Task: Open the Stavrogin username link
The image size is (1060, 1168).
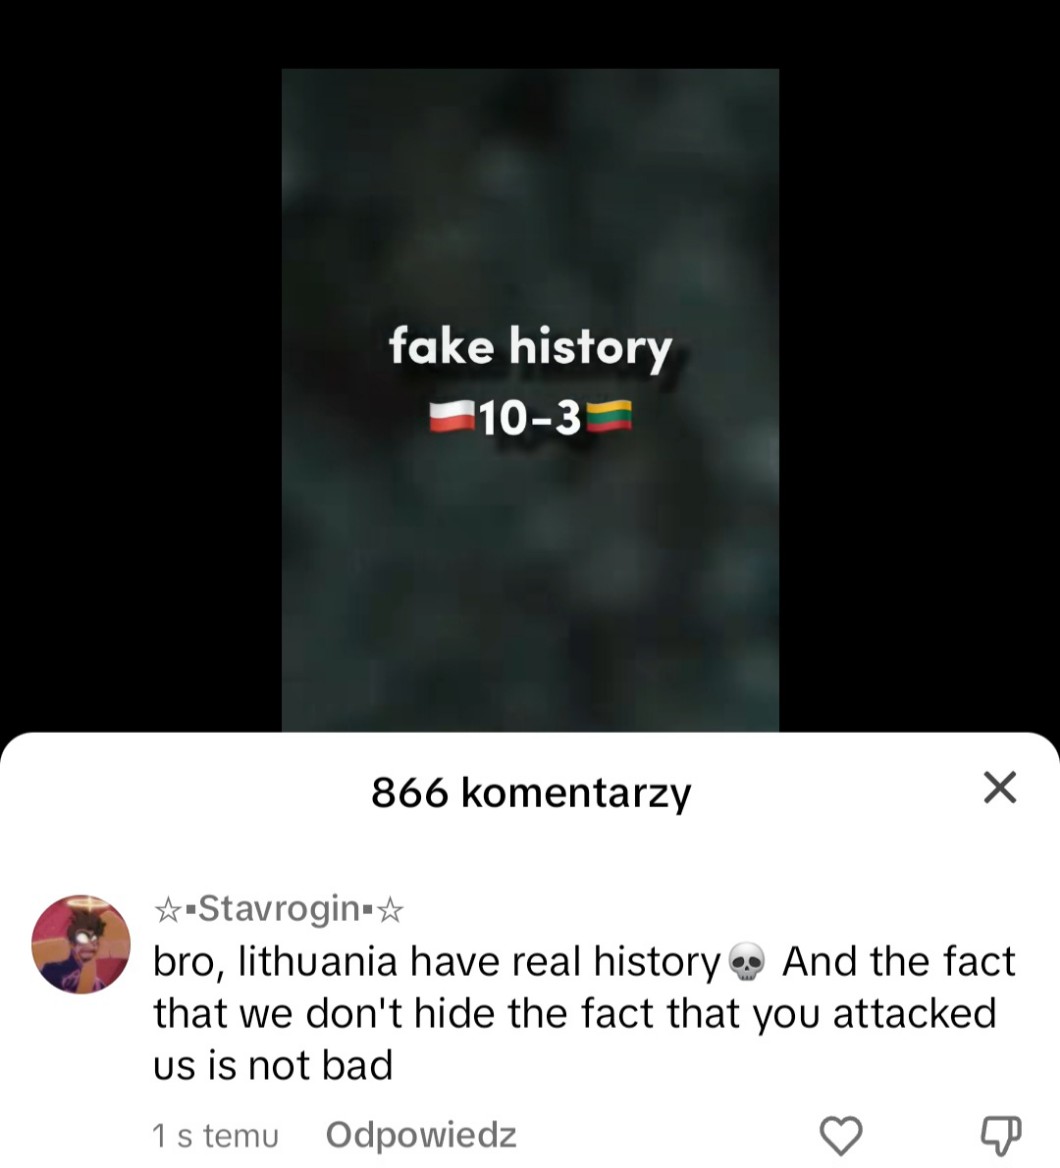Action: click(x=279, y=910)
